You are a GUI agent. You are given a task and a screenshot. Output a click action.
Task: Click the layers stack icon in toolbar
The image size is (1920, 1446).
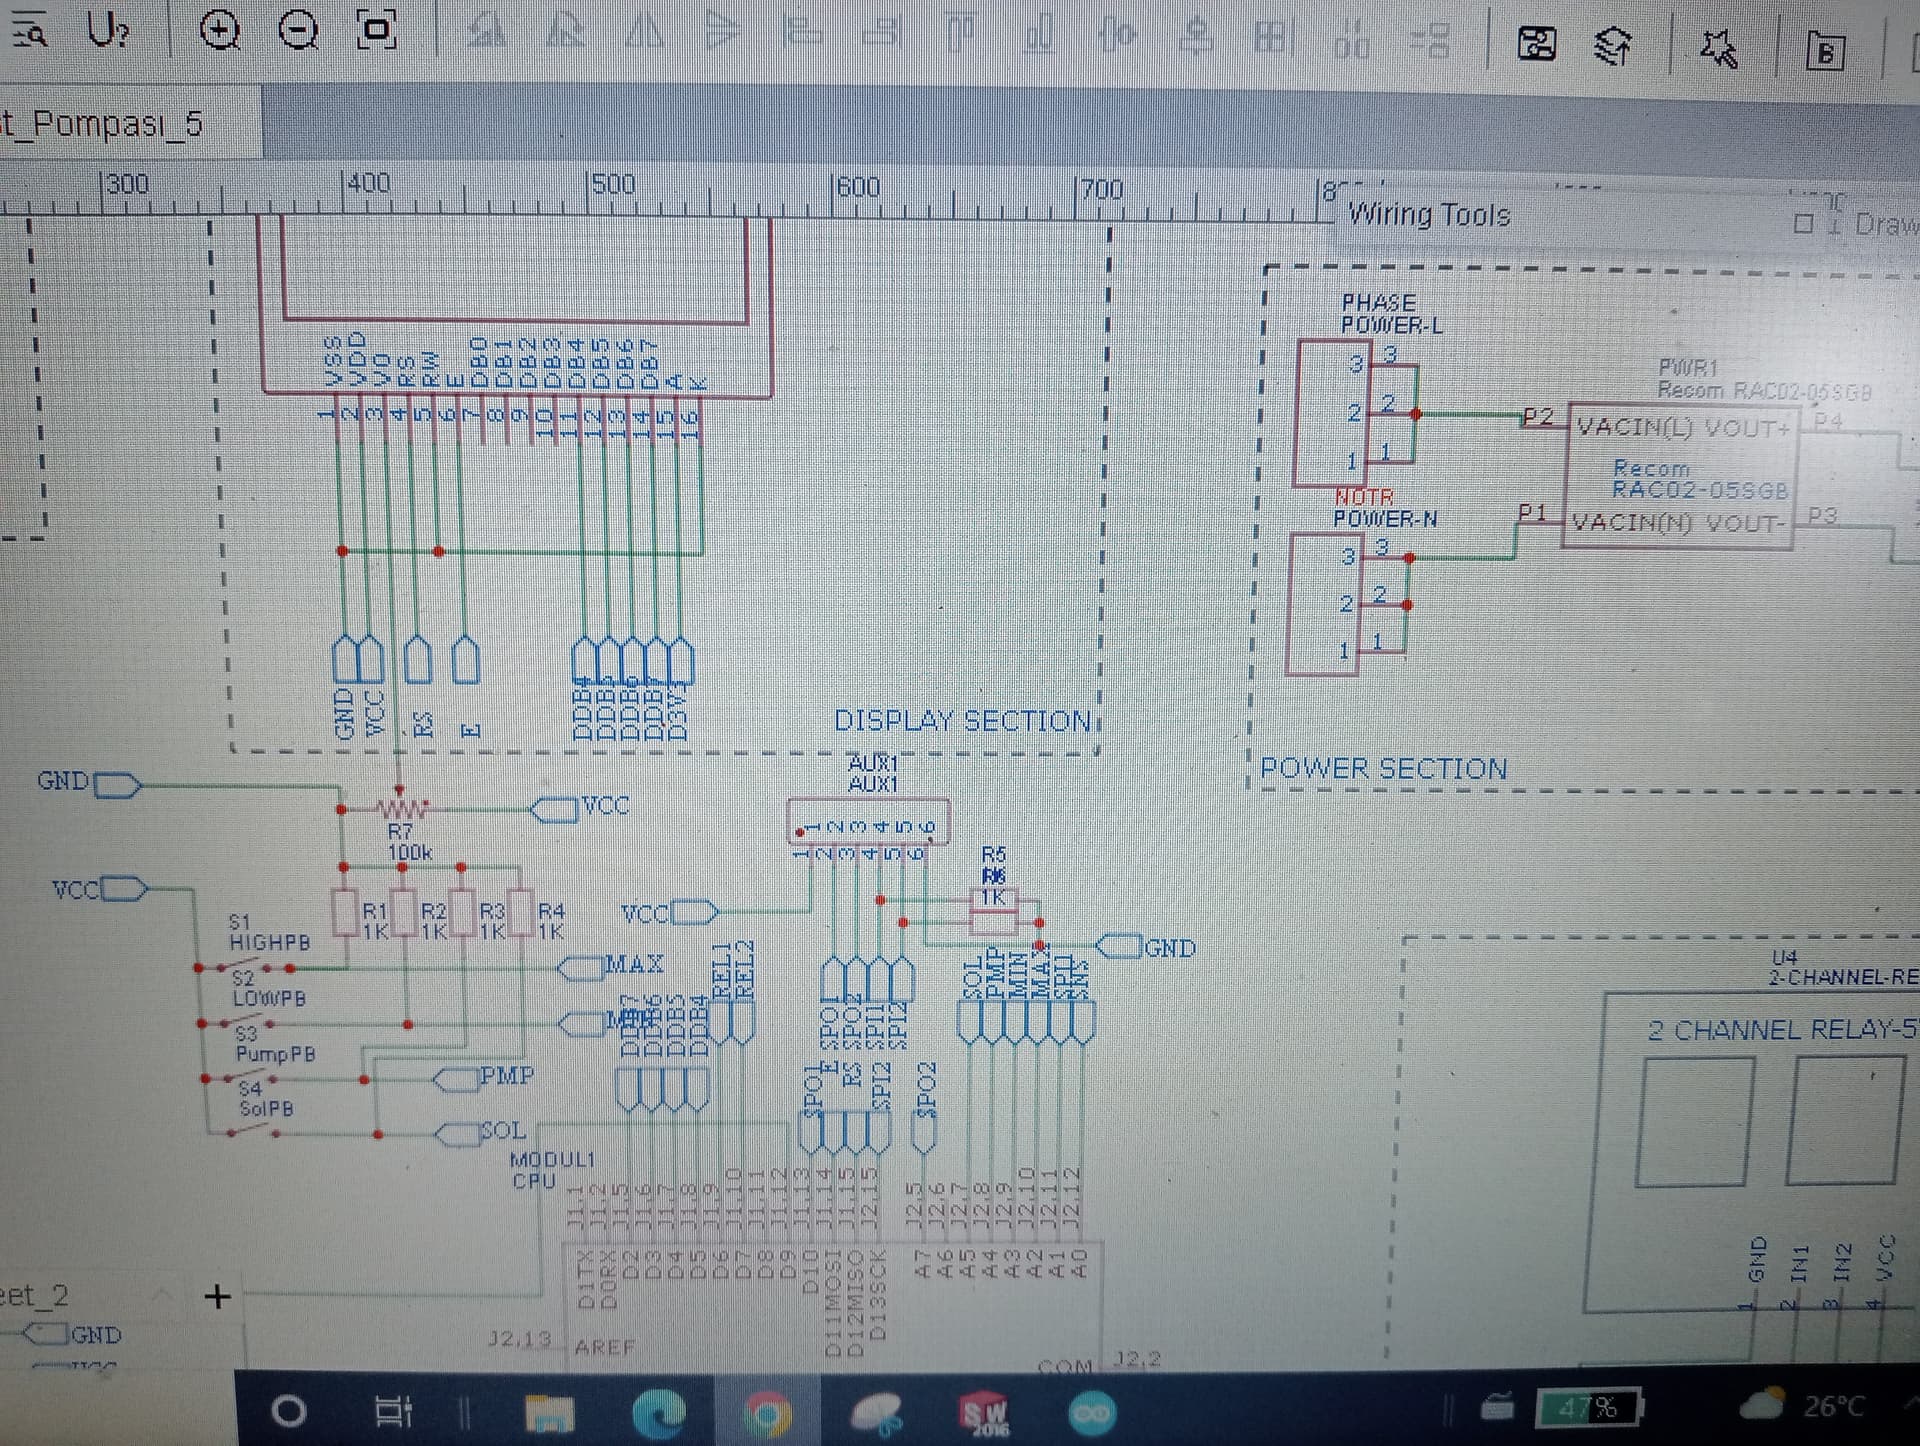(1611, 46)
